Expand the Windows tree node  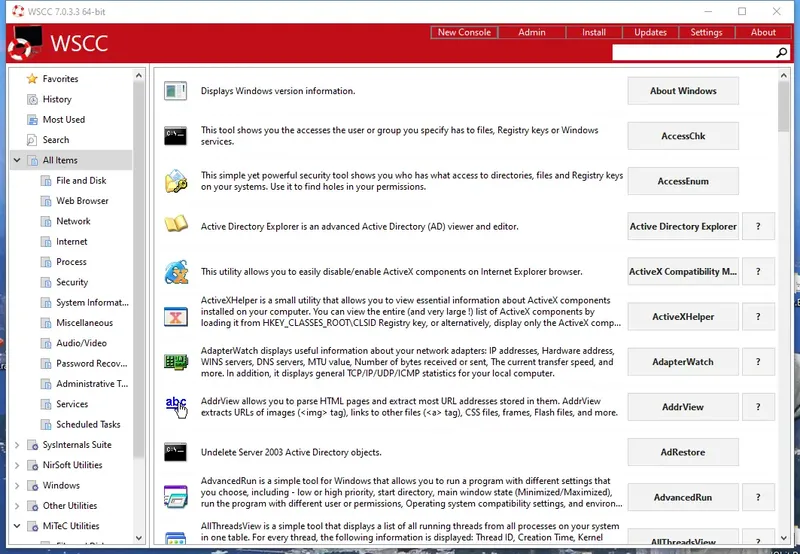[x=17, y=486]
